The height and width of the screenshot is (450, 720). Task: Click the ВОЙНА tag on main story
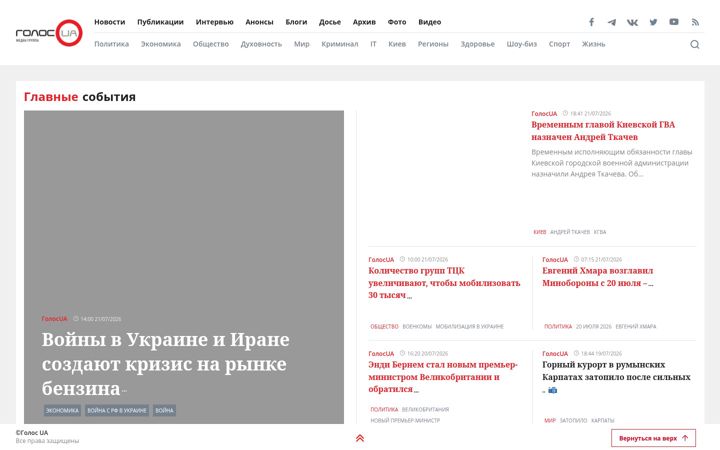164,411
